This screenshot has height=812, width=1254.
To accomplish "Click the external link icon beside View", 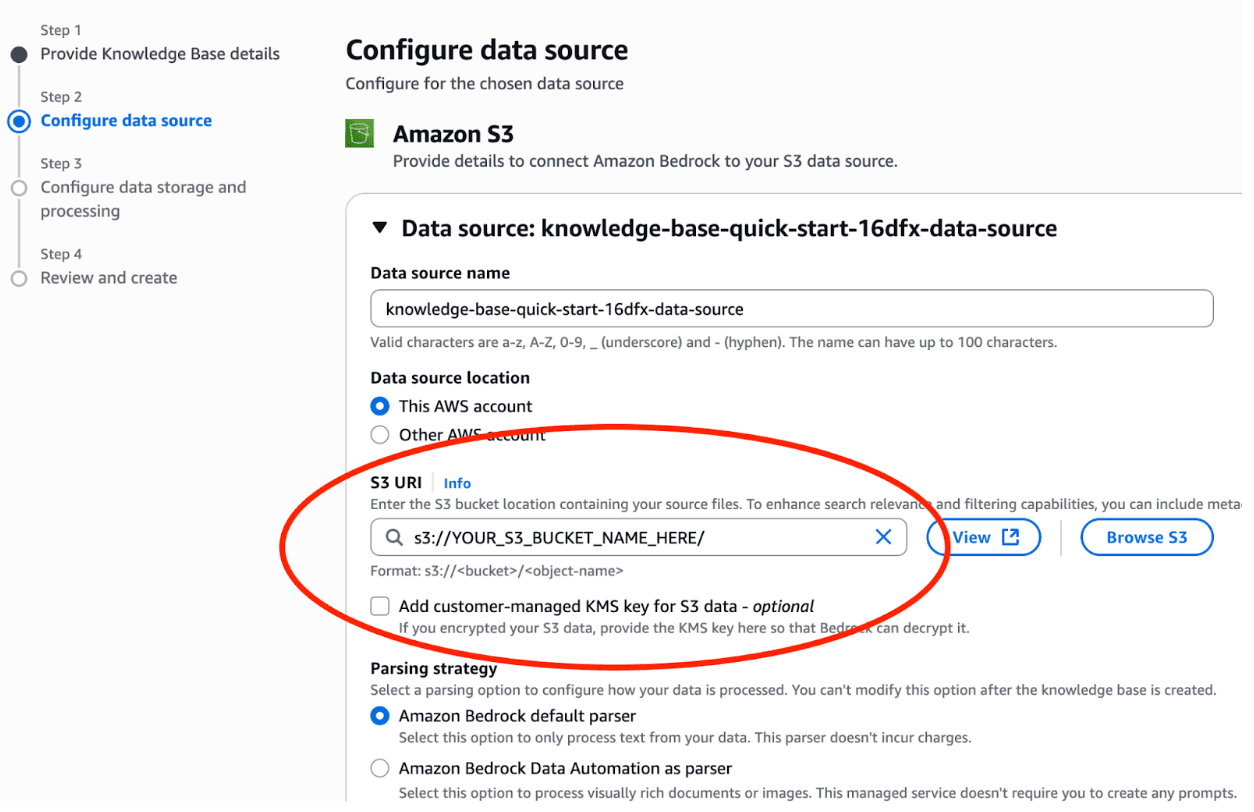I will coord(1011,537).
